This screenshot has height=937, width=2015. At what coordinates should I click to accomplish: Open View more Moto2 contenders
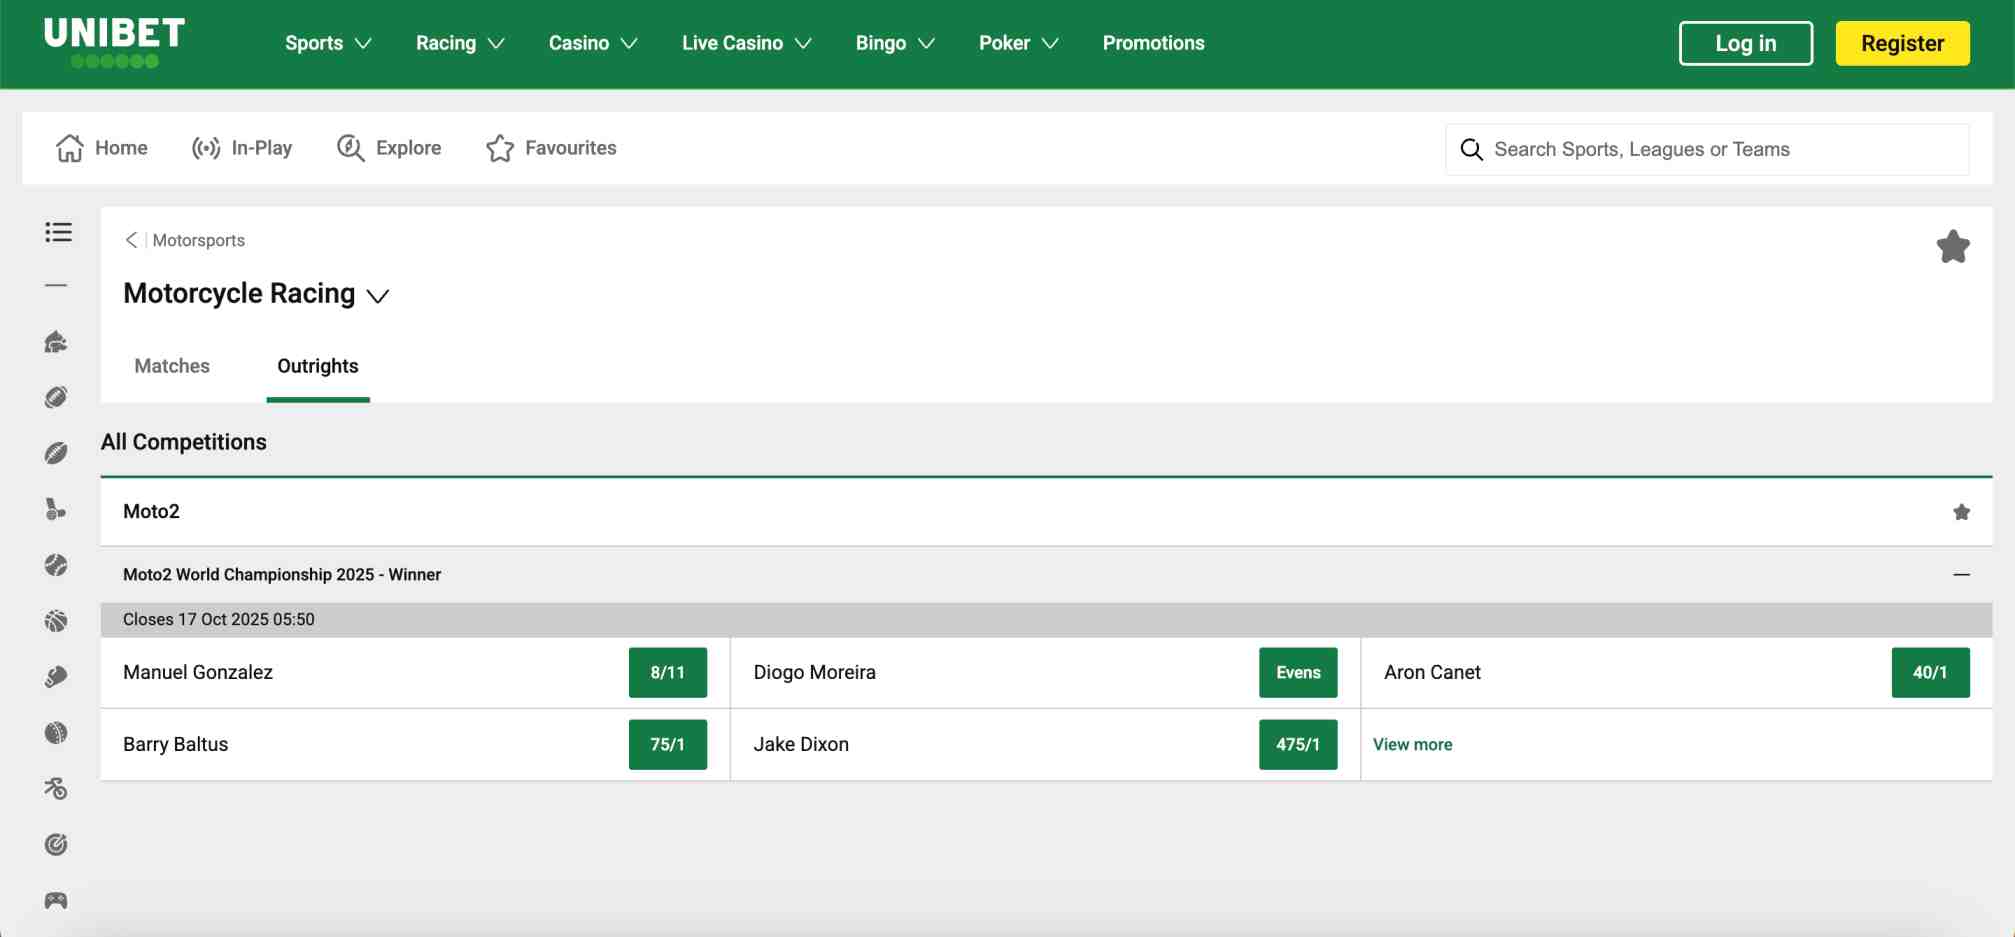pyautogui.click(x=1412, y=744)
